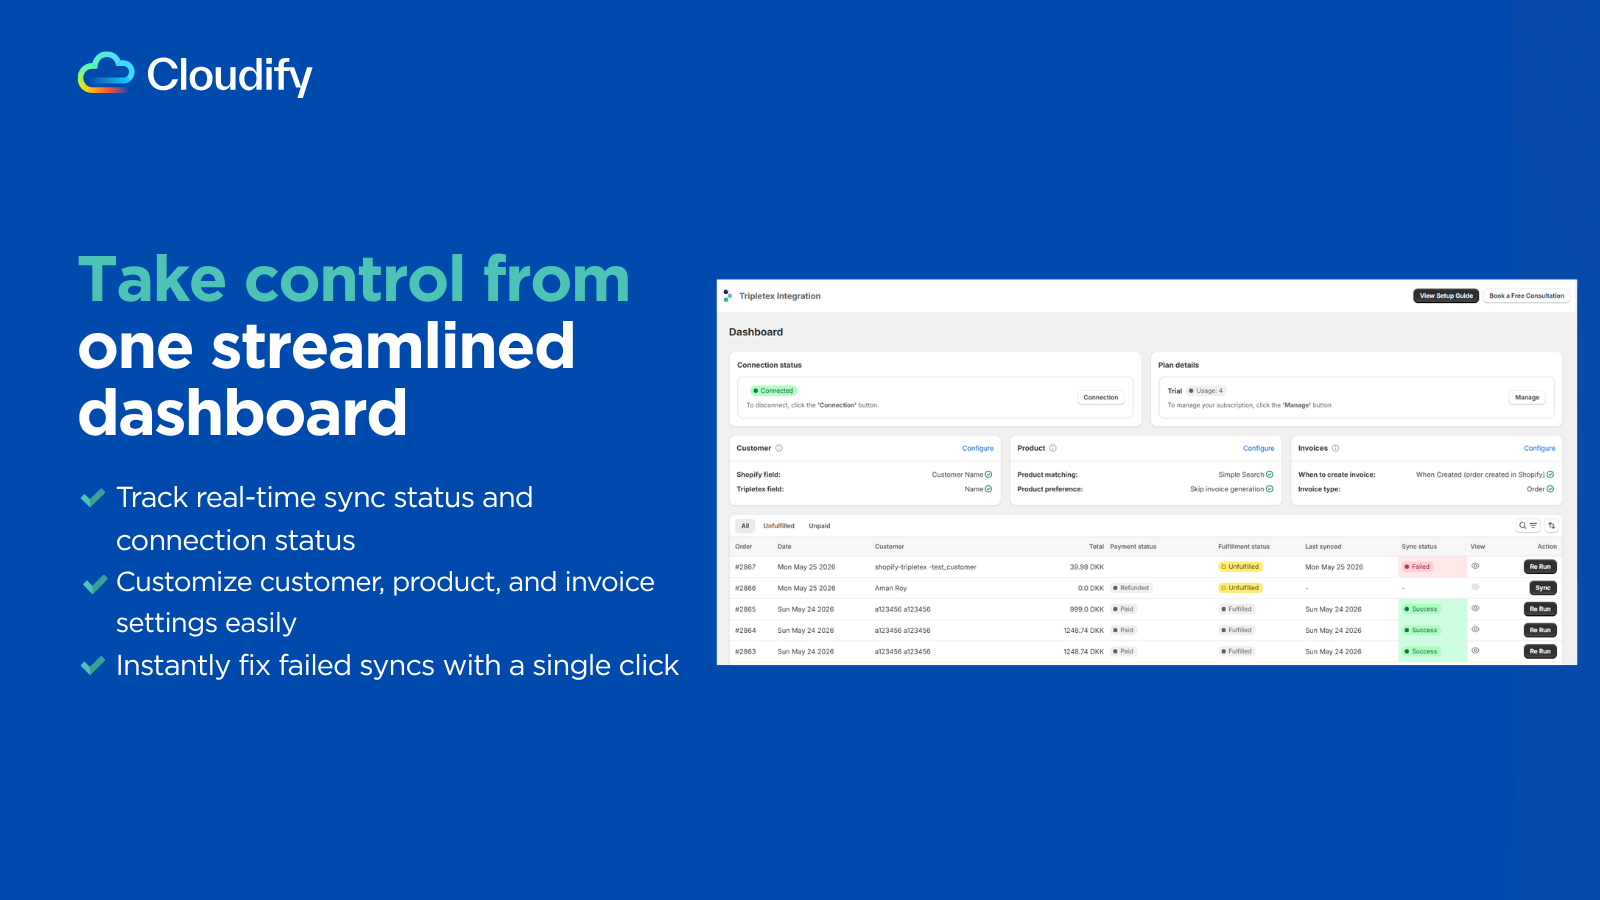Click the Unfulfilled badge for order #2867
The image size is (1600, 900).
(x=1240, y=567)
